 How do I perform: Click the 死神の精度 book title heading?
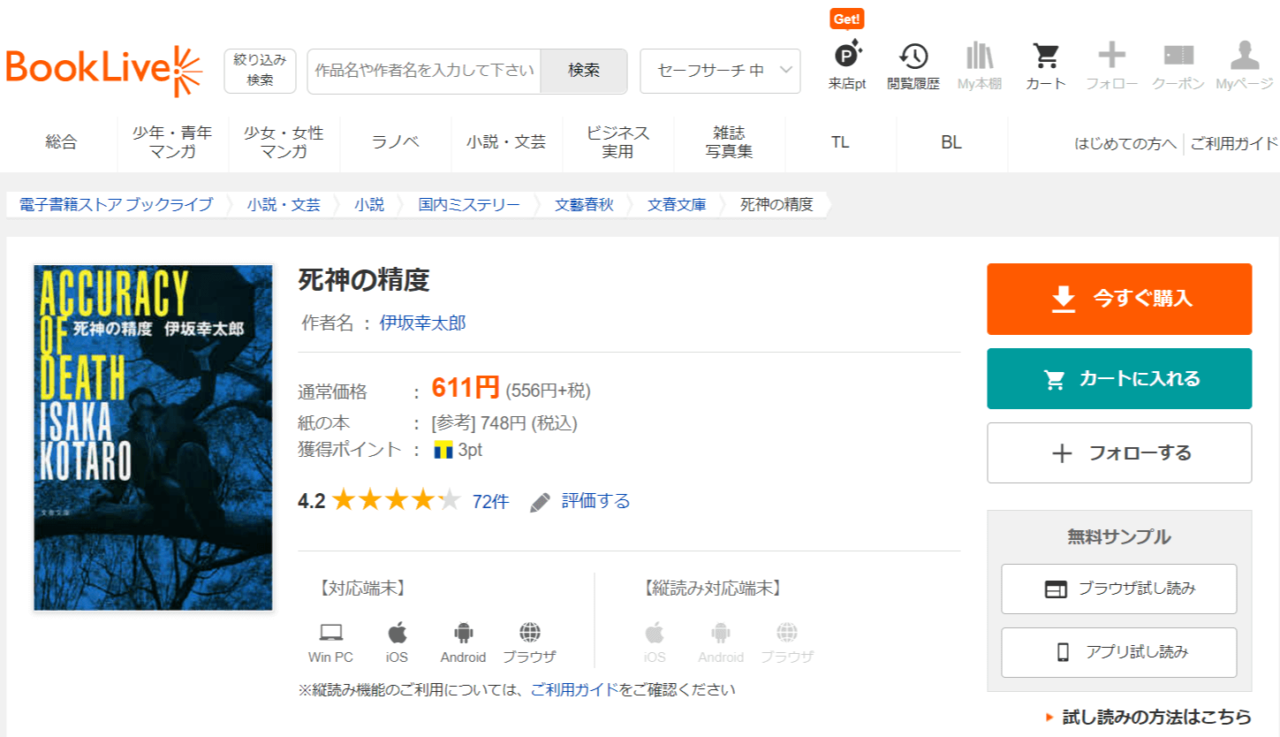pyautogui.click(x=364, y=280)
